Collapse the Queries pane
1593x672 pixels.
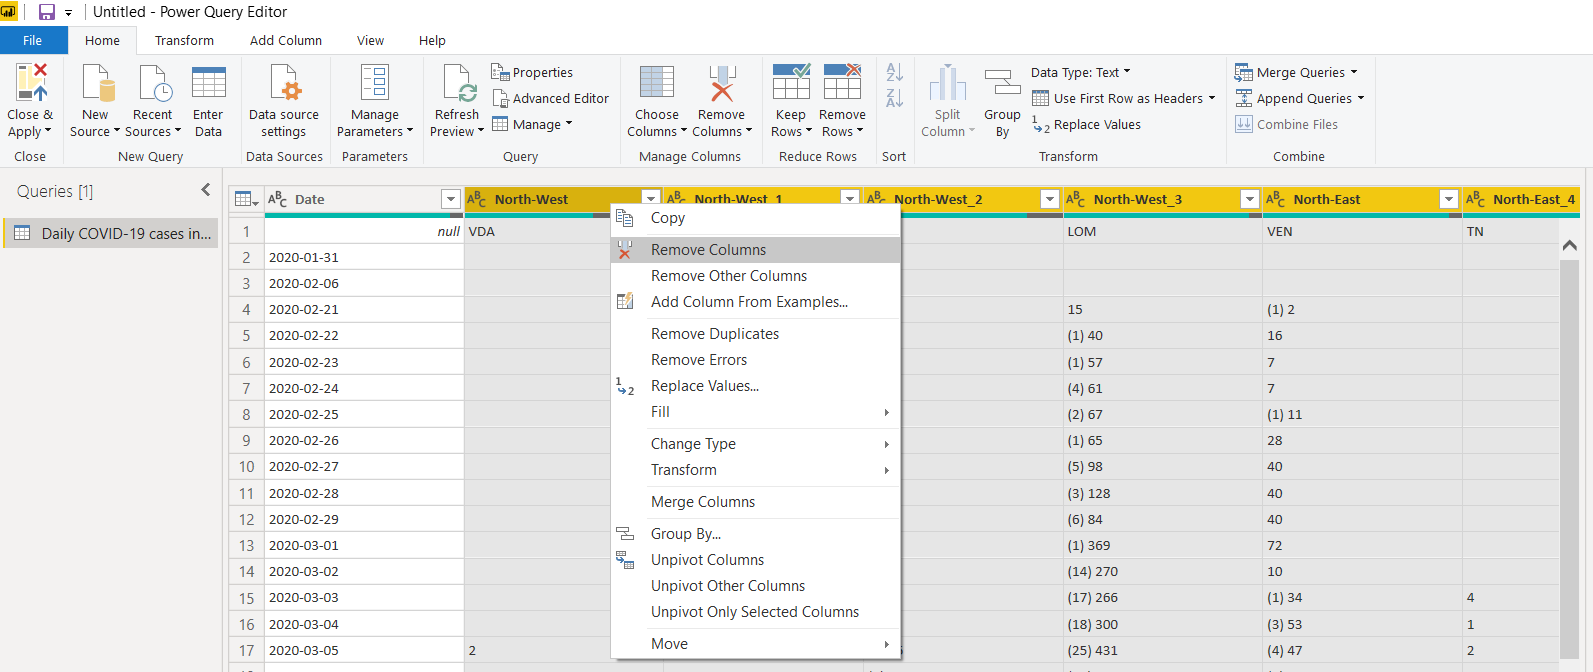pyautogui.click(x=206, y=190)
